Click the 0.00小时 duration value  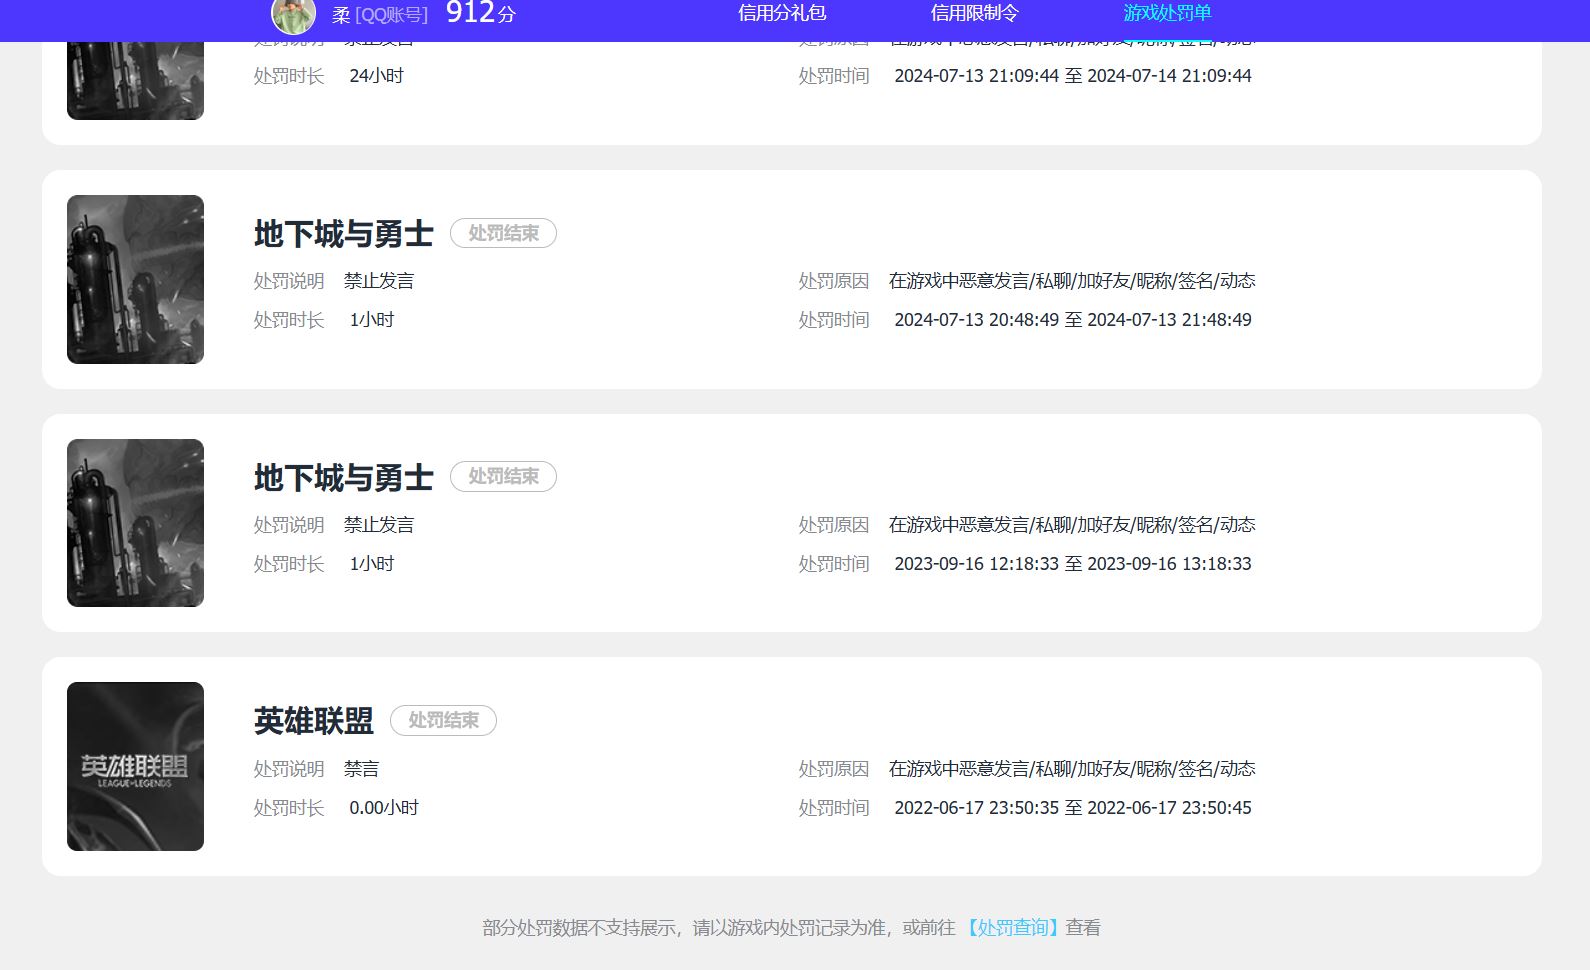[x=384, y=808]
